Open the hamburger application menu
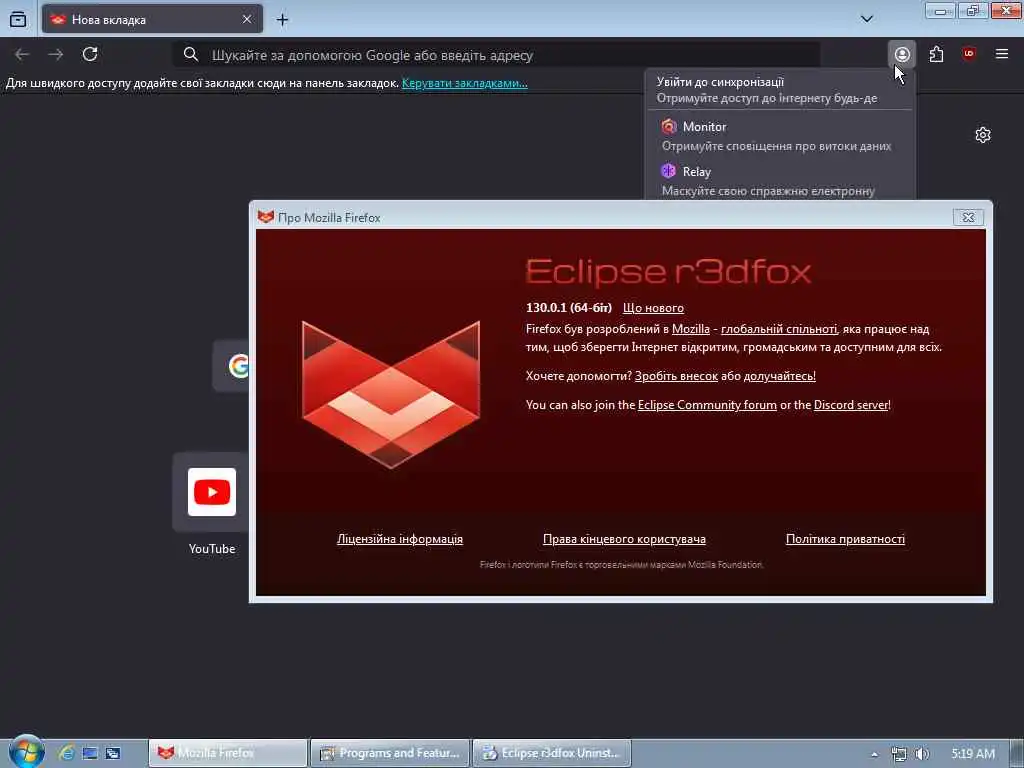The height and width of the screenshot is (768, 1024). point(1002,54)
